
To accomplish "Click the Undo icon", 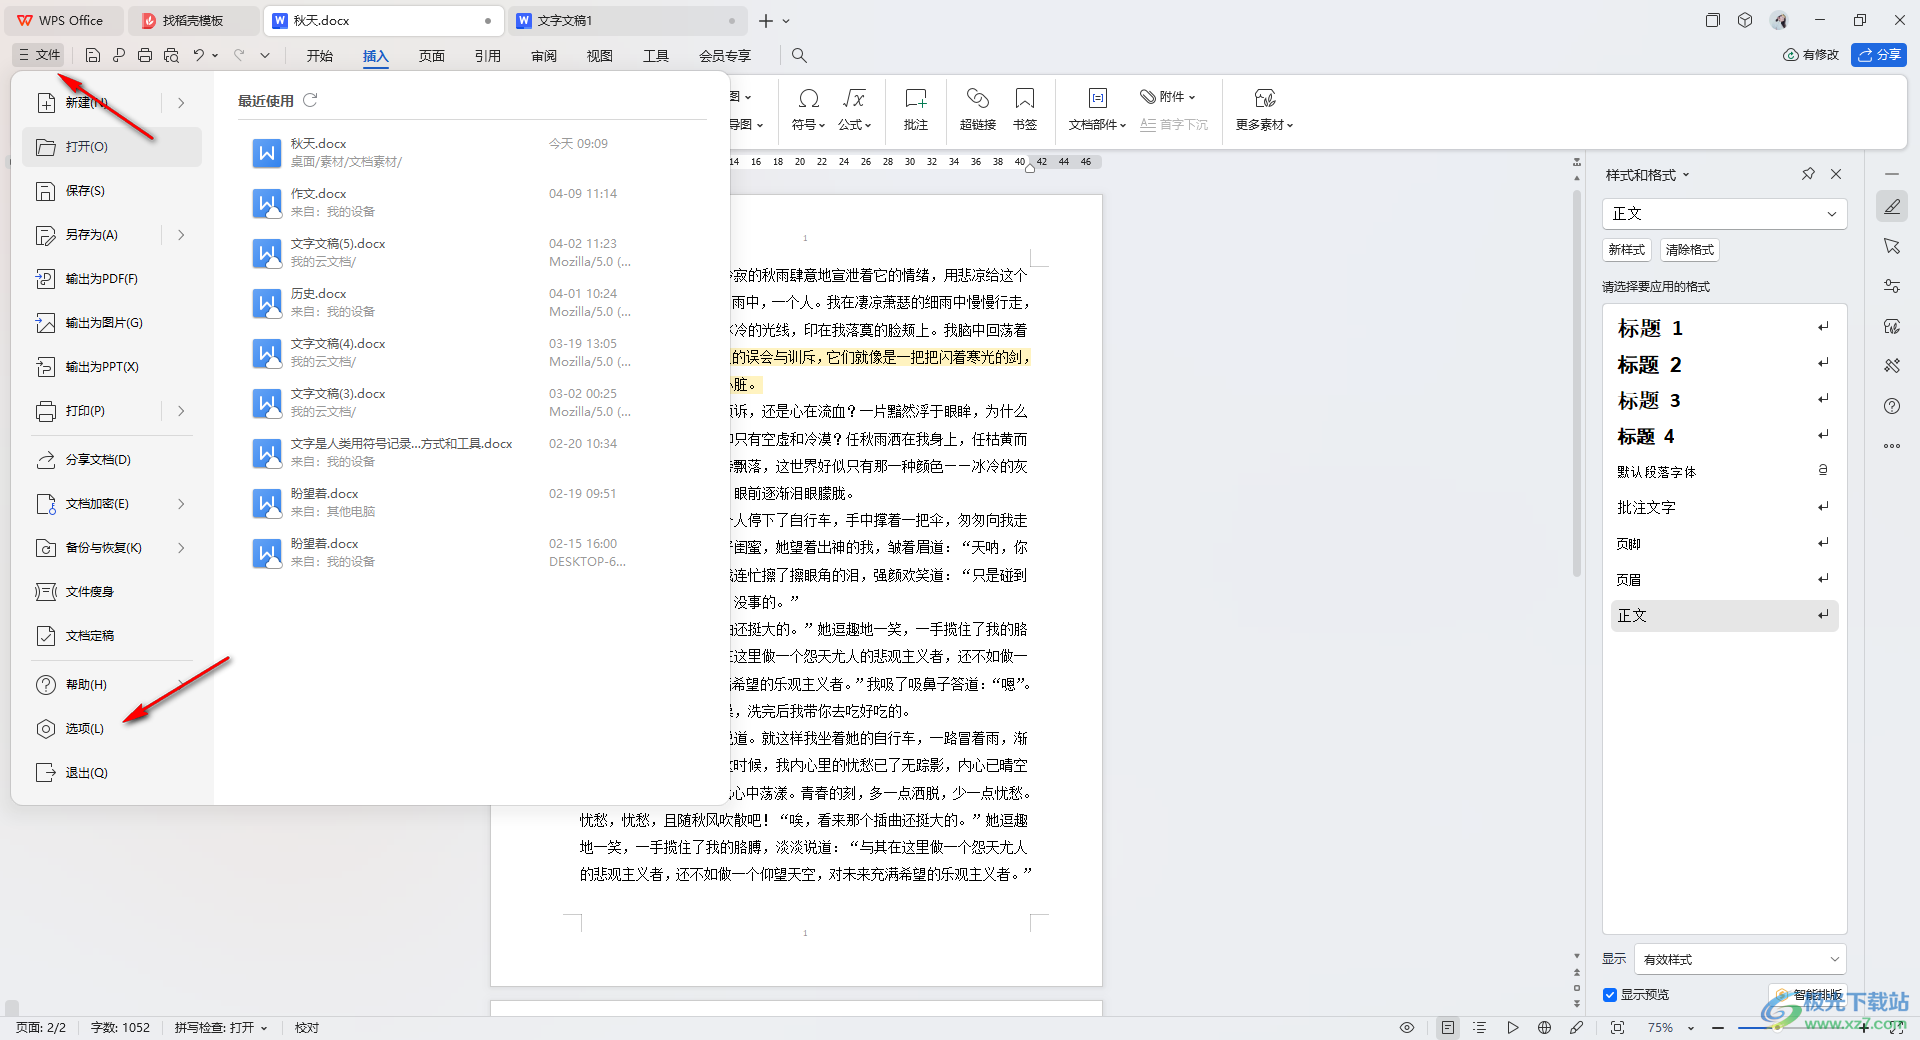I will click(x=199, y=56).
